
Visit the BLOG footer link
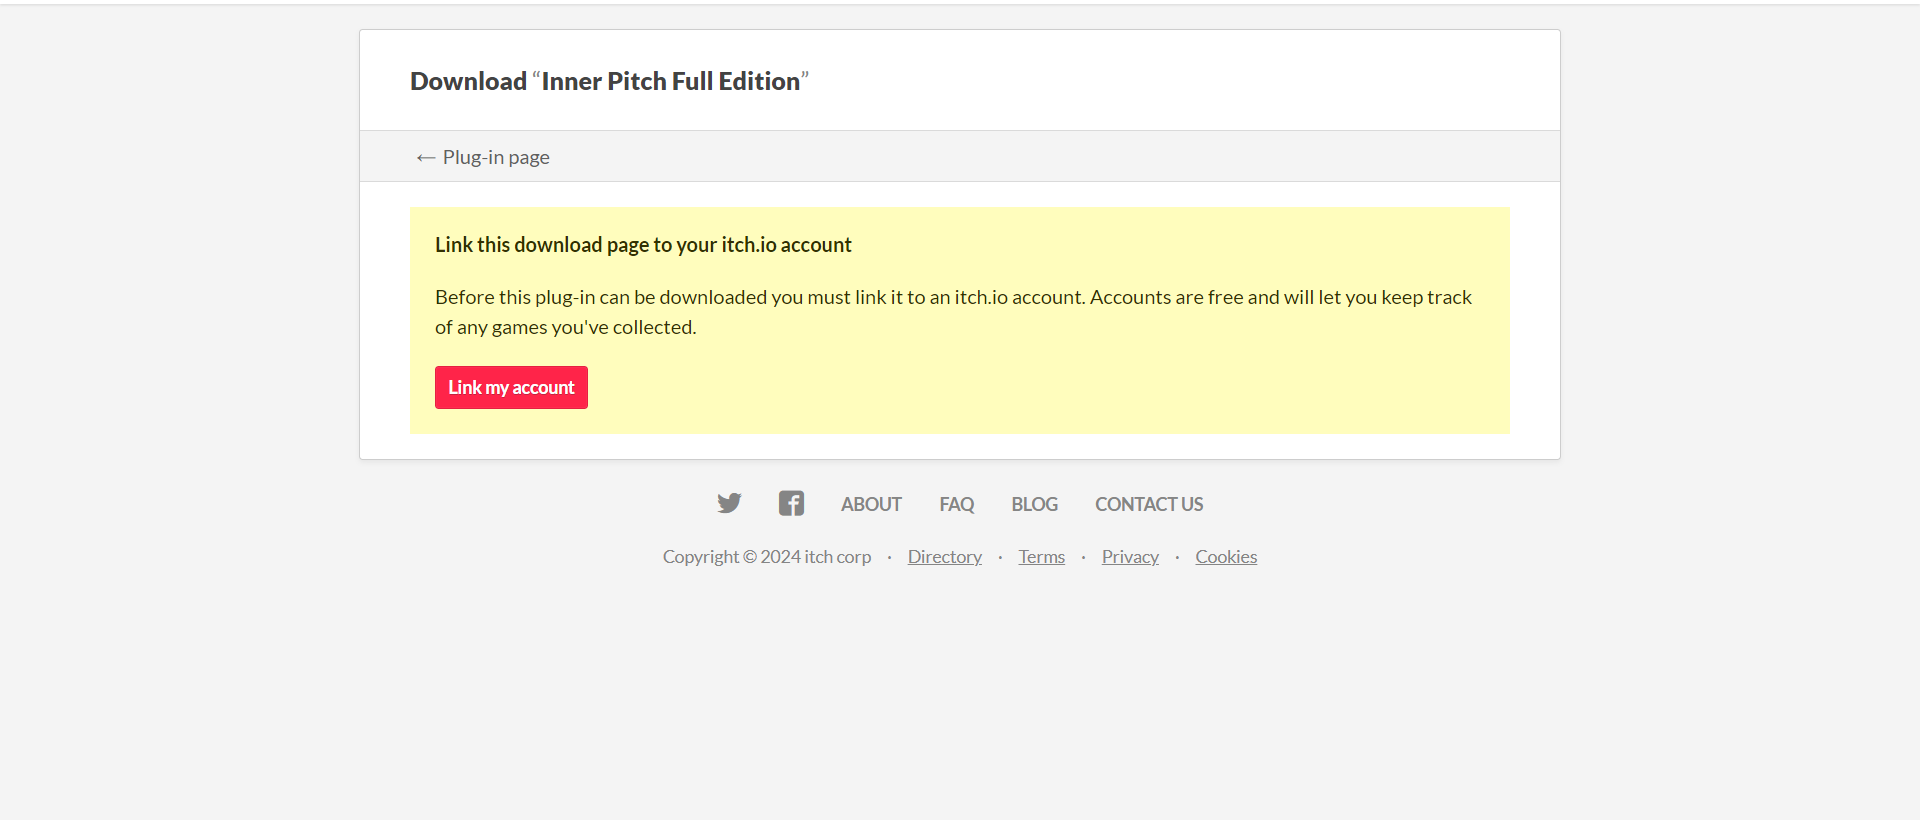(x=1034, y=504)
